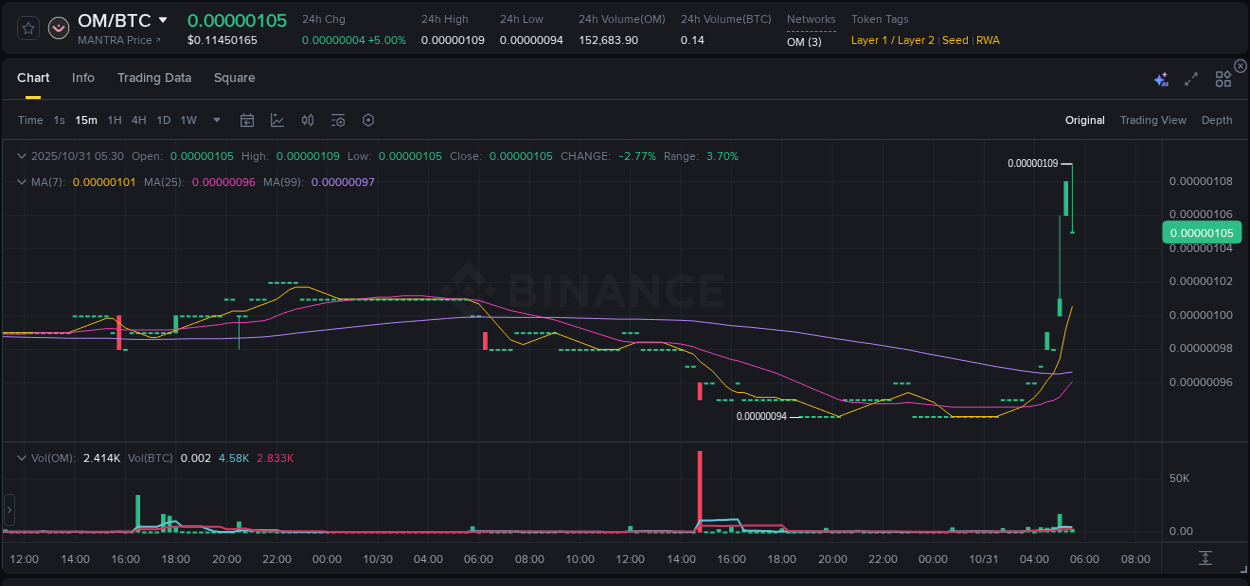Click the candlestick comparison icon in chart toolbar
Viewport: 1250px width, 586px height.
point(307,120)
